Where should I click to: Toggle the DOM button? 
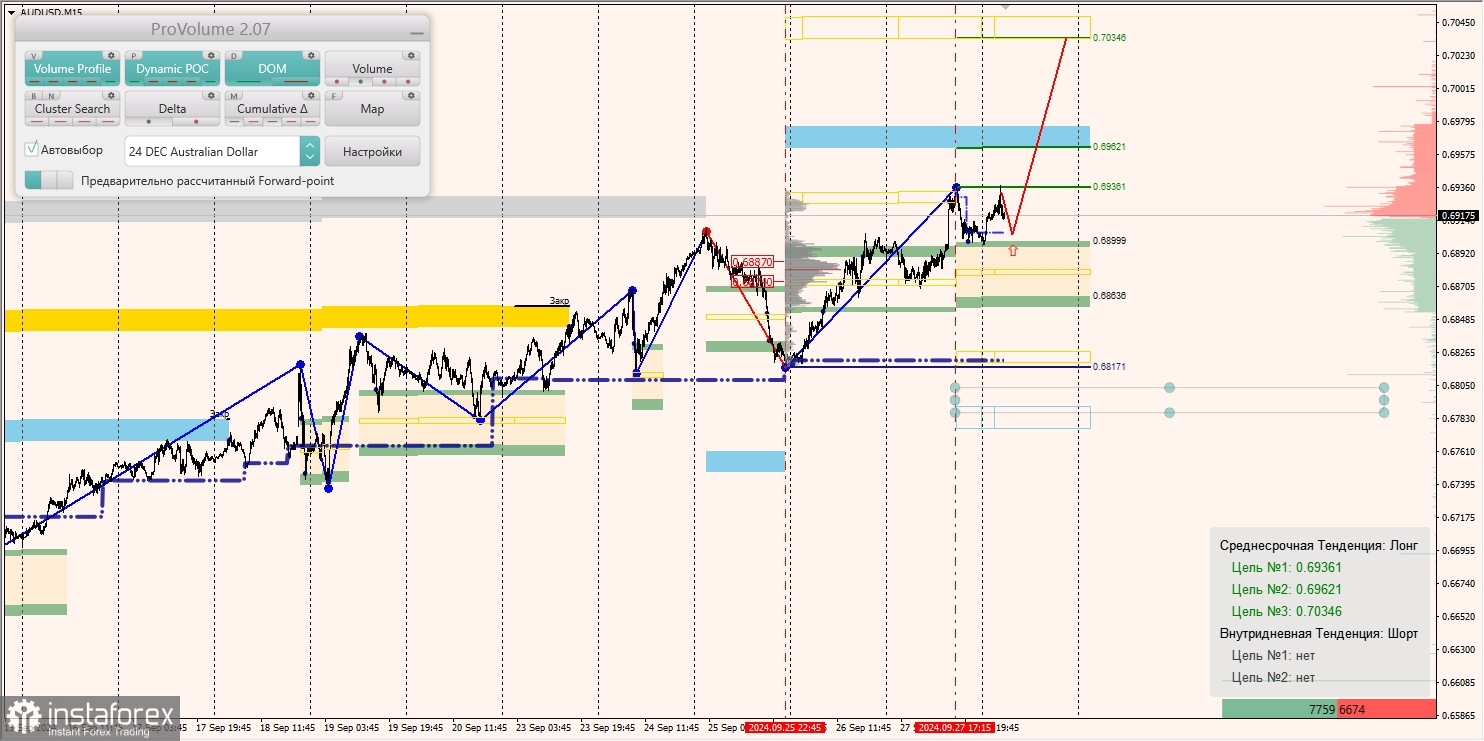click(272, 69)
